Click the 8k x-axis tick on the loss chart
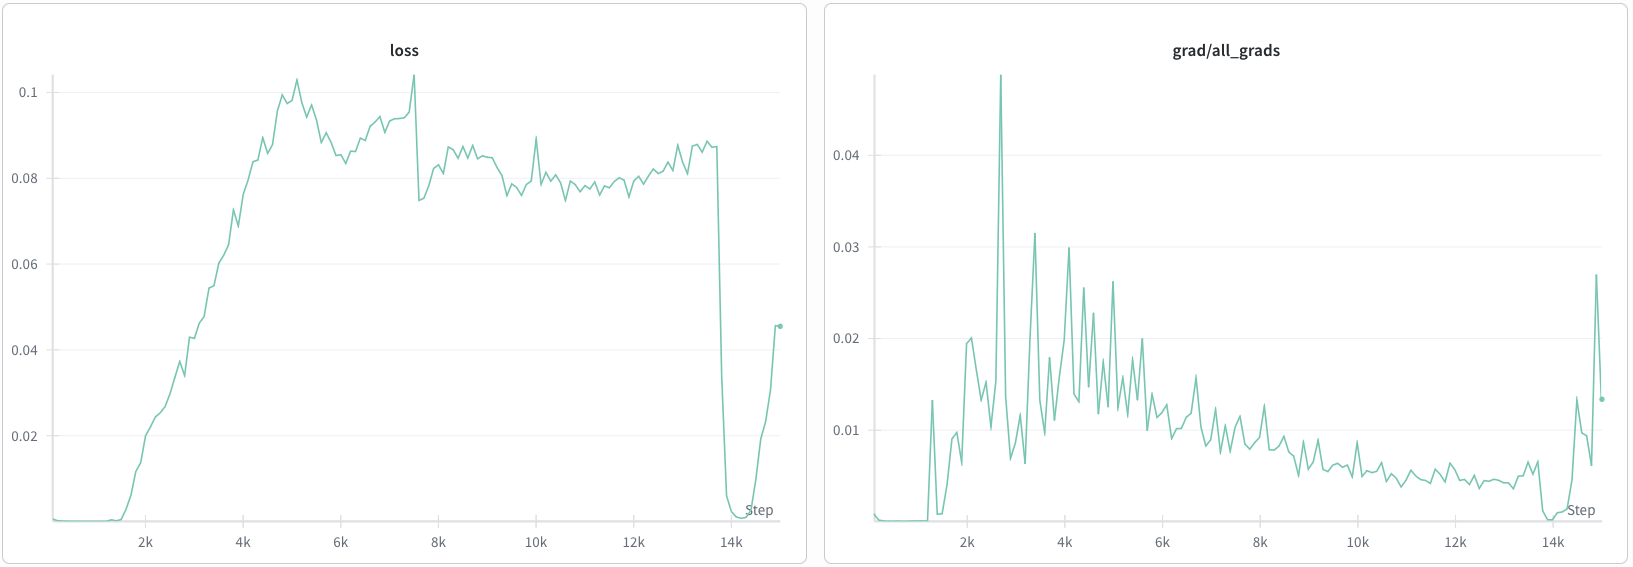 (x=438, y=543)
